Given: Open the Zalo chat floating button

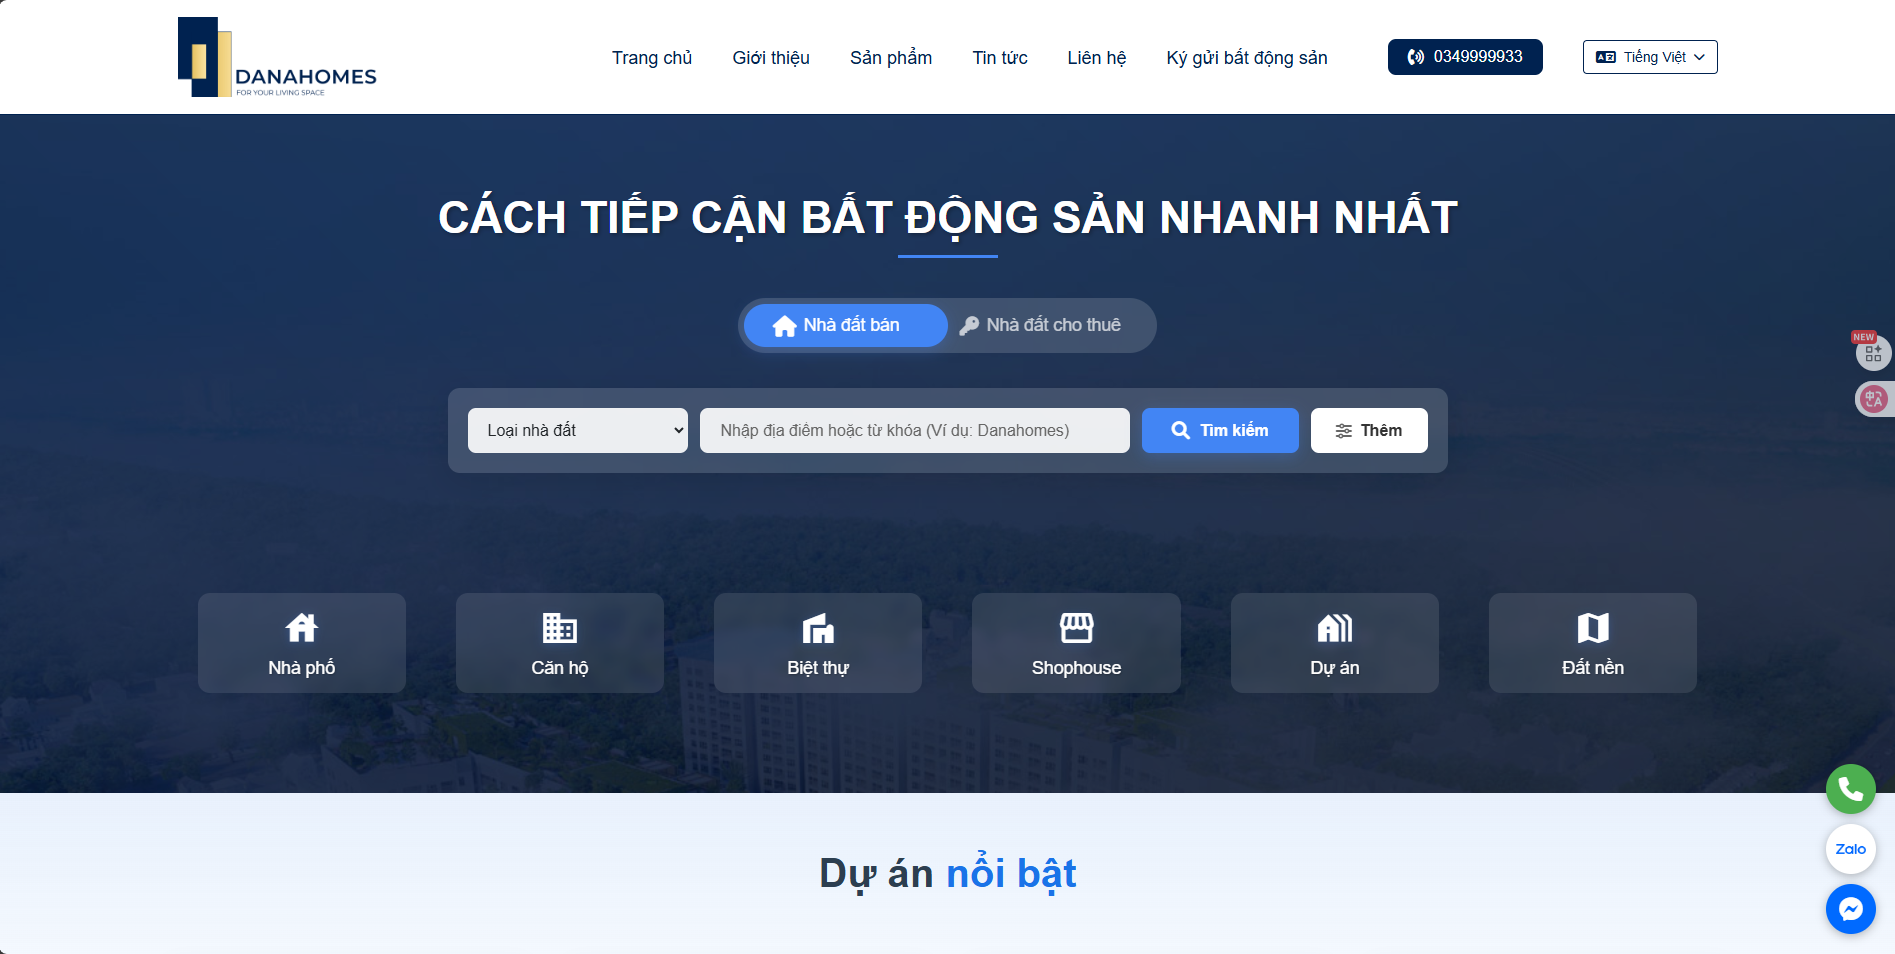Looking at the screenshot, I should point(1850,849).
